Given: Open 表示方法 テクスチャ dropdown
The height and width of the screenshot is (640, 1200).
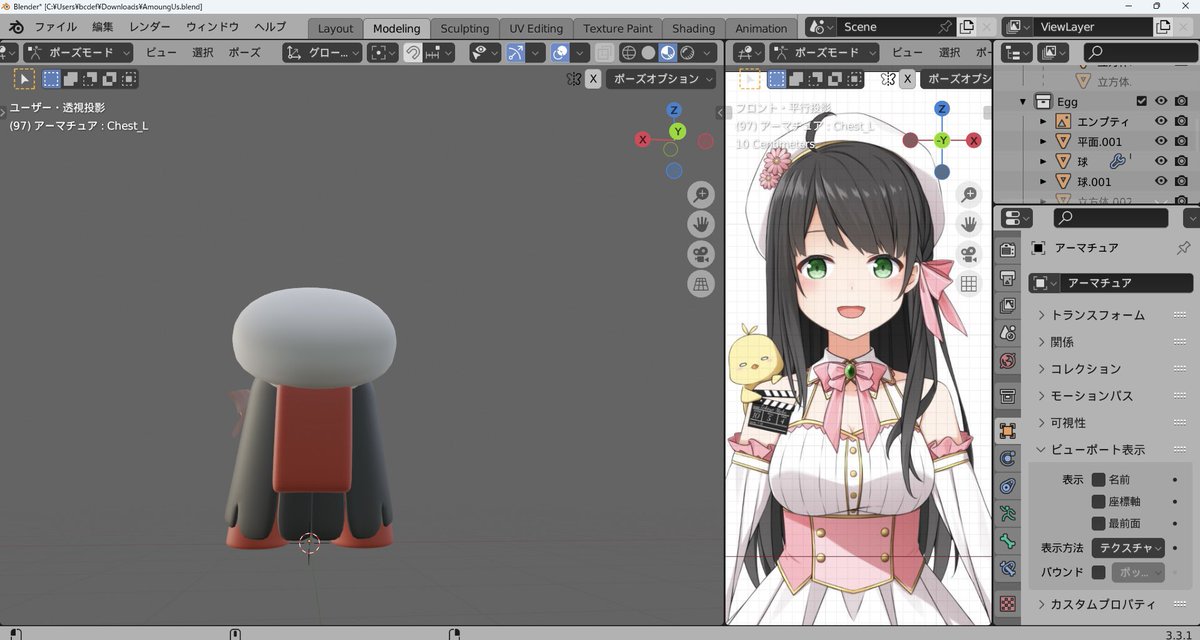Looking at the screenshot, I should tap(1127, 547).
